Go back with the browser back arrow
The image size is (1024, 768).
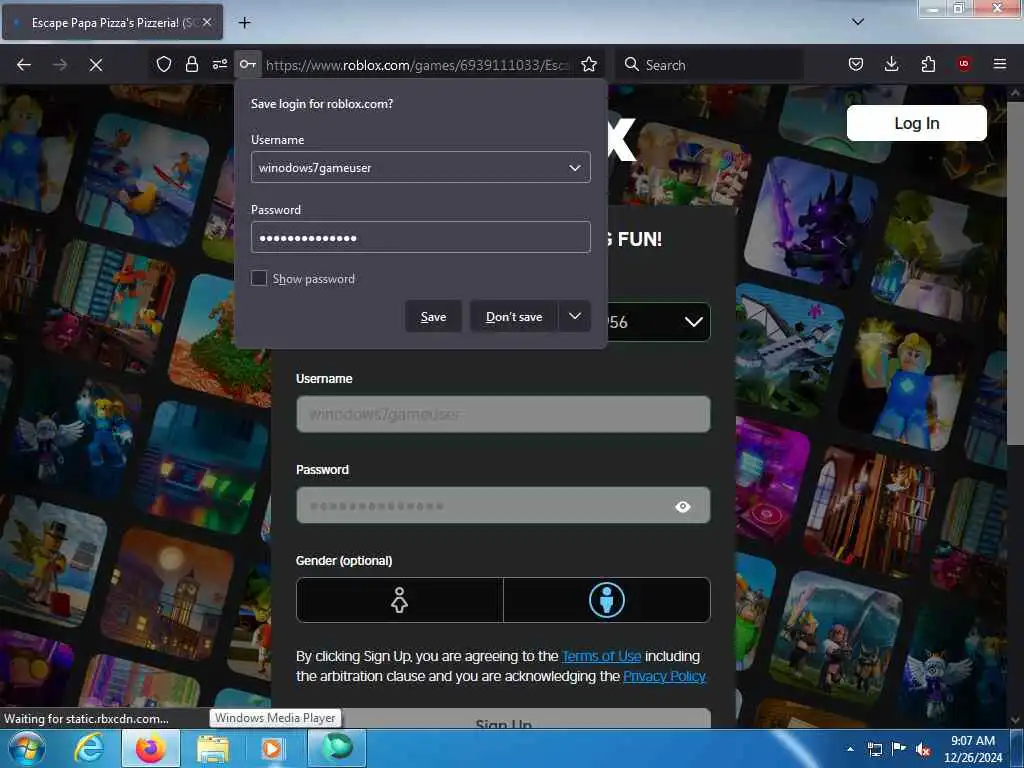tap(24, 65)
